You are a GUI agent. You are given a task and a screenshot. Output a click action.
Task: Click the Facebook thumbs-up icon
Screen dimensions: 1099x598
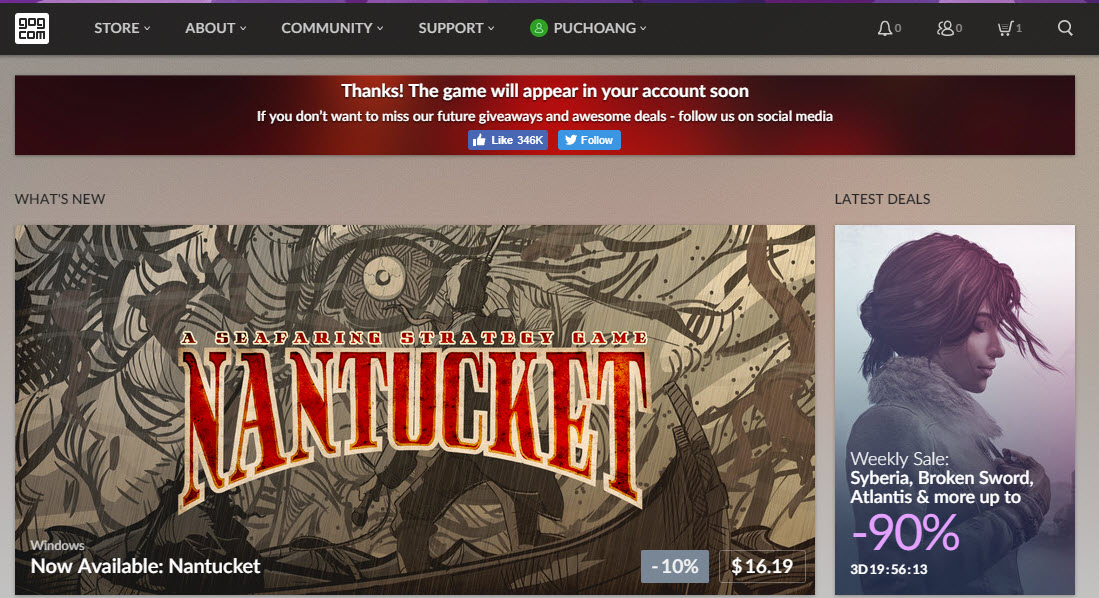479,140
